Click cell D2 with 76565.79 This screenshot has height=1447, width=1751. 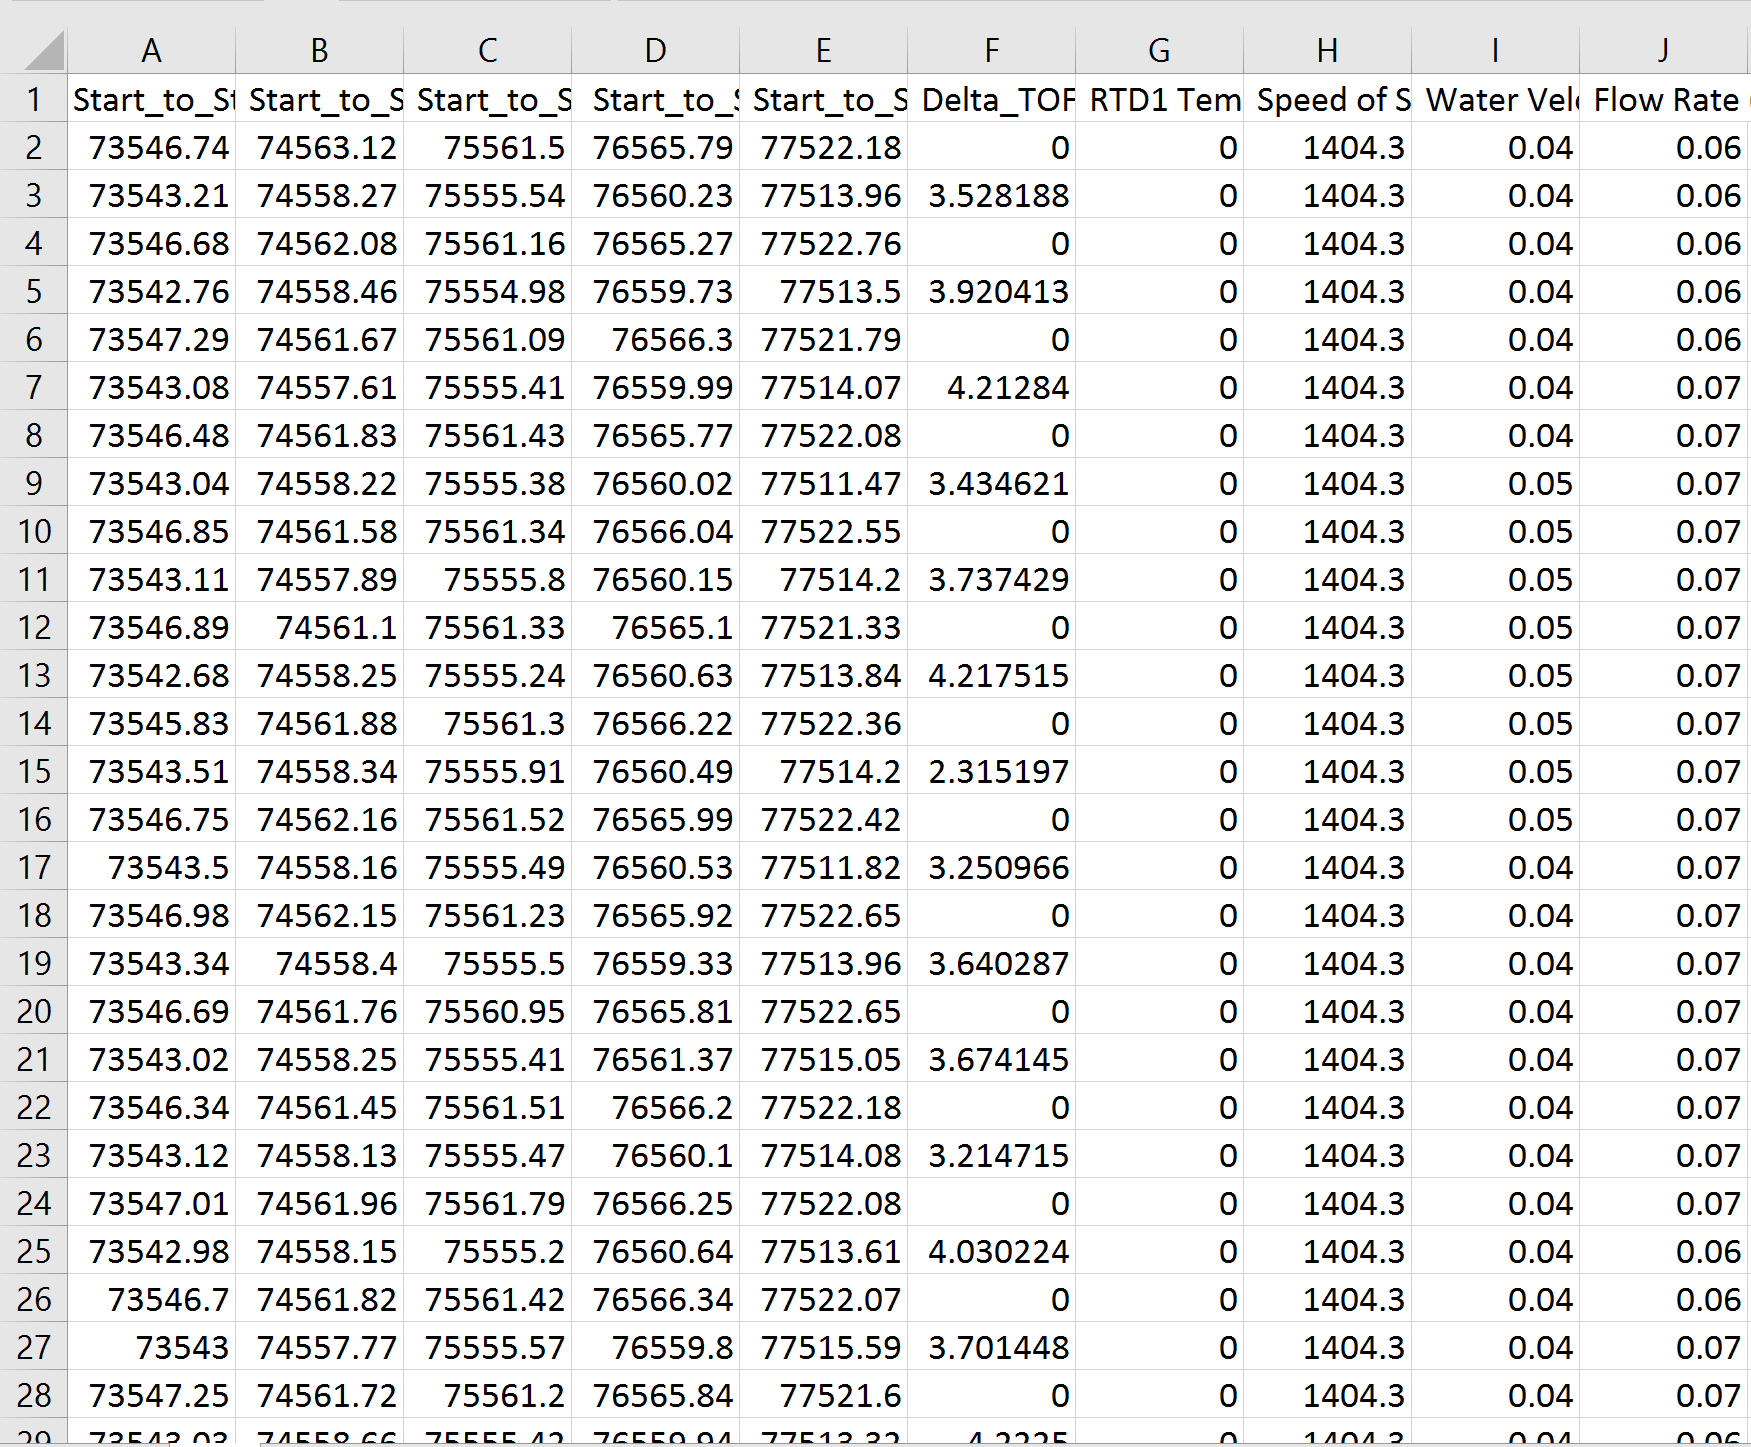pyautogui.click(x=655, y=147)
